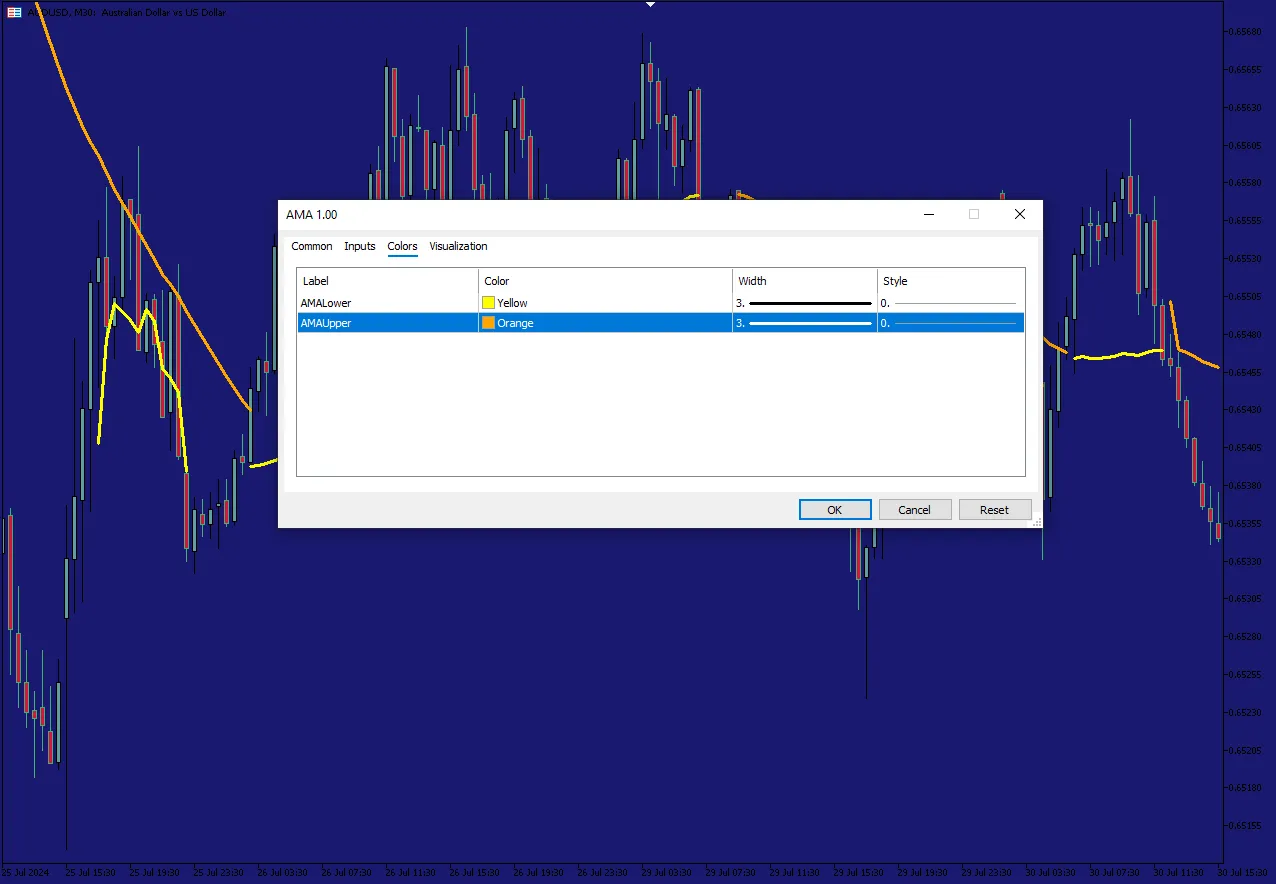This screenshot has width=1276, height=884.
Task: Minimize the AMA 1.00 dialog
Action: pyautogui.click(x=929, y=214)
